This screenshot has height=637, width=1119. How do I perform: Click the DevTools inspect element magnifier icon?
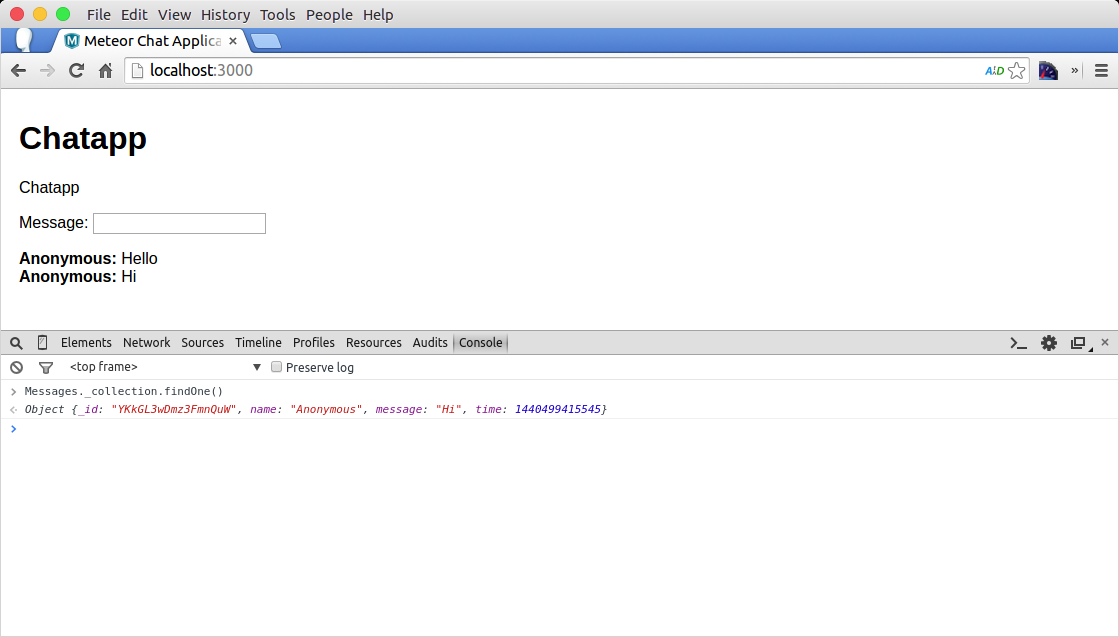pyautogui.click(x=16, y=343)
